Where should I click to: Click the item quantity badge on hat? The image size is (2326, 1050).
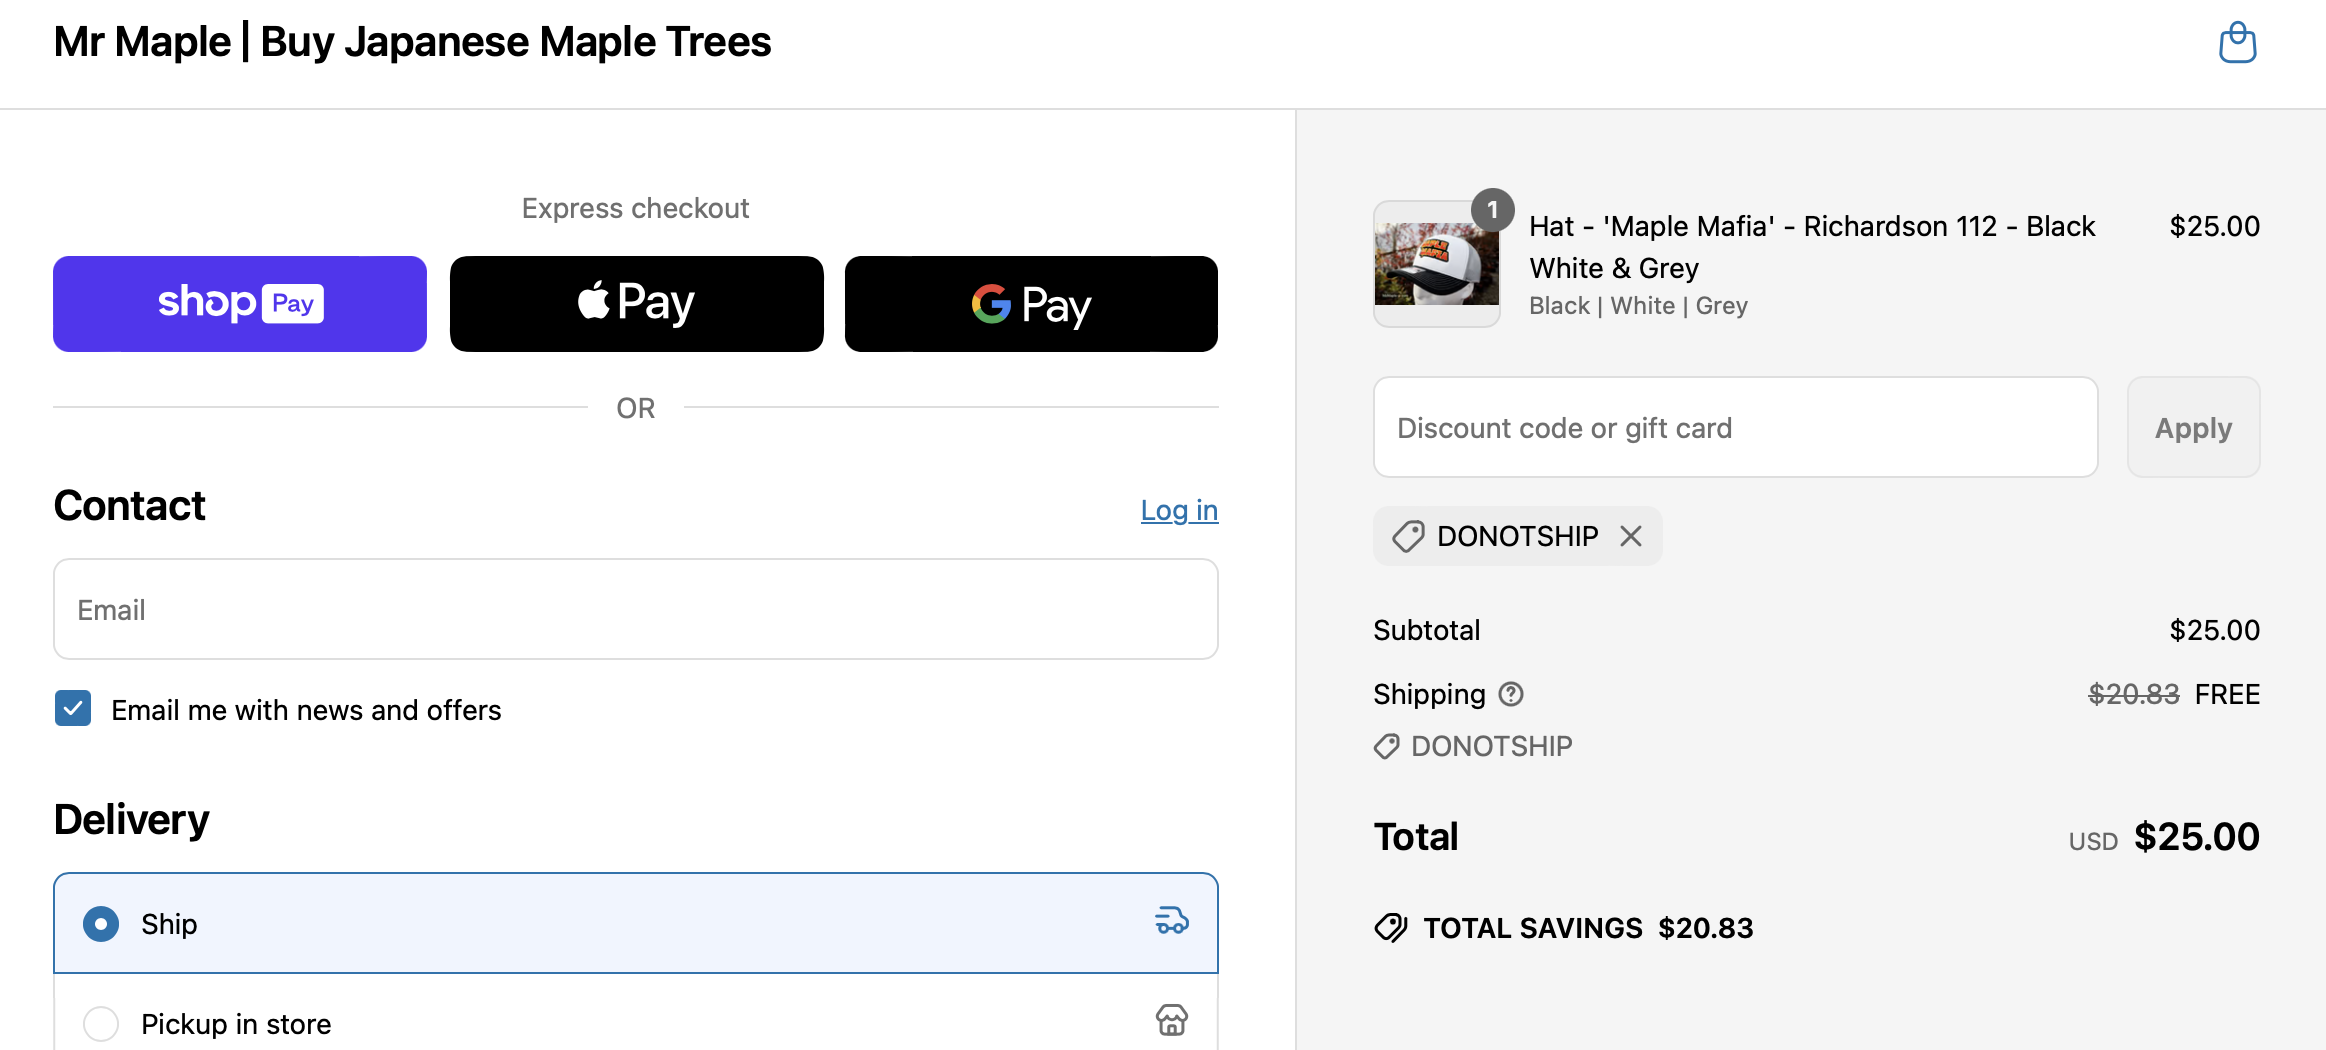coord(1492,210)
